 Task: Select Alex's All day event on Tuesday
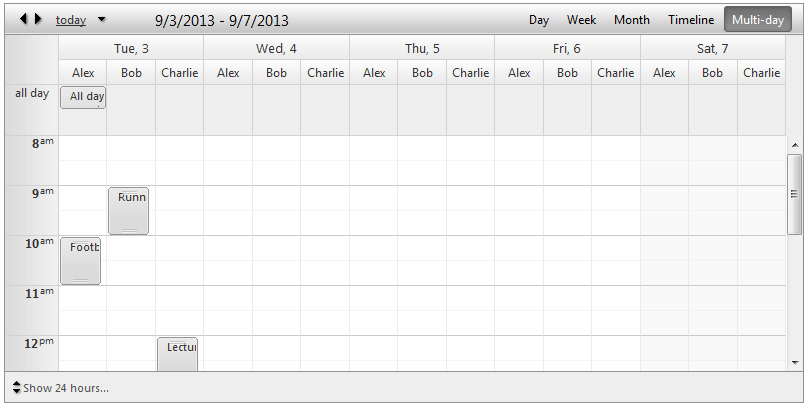[x=83, y=97]
